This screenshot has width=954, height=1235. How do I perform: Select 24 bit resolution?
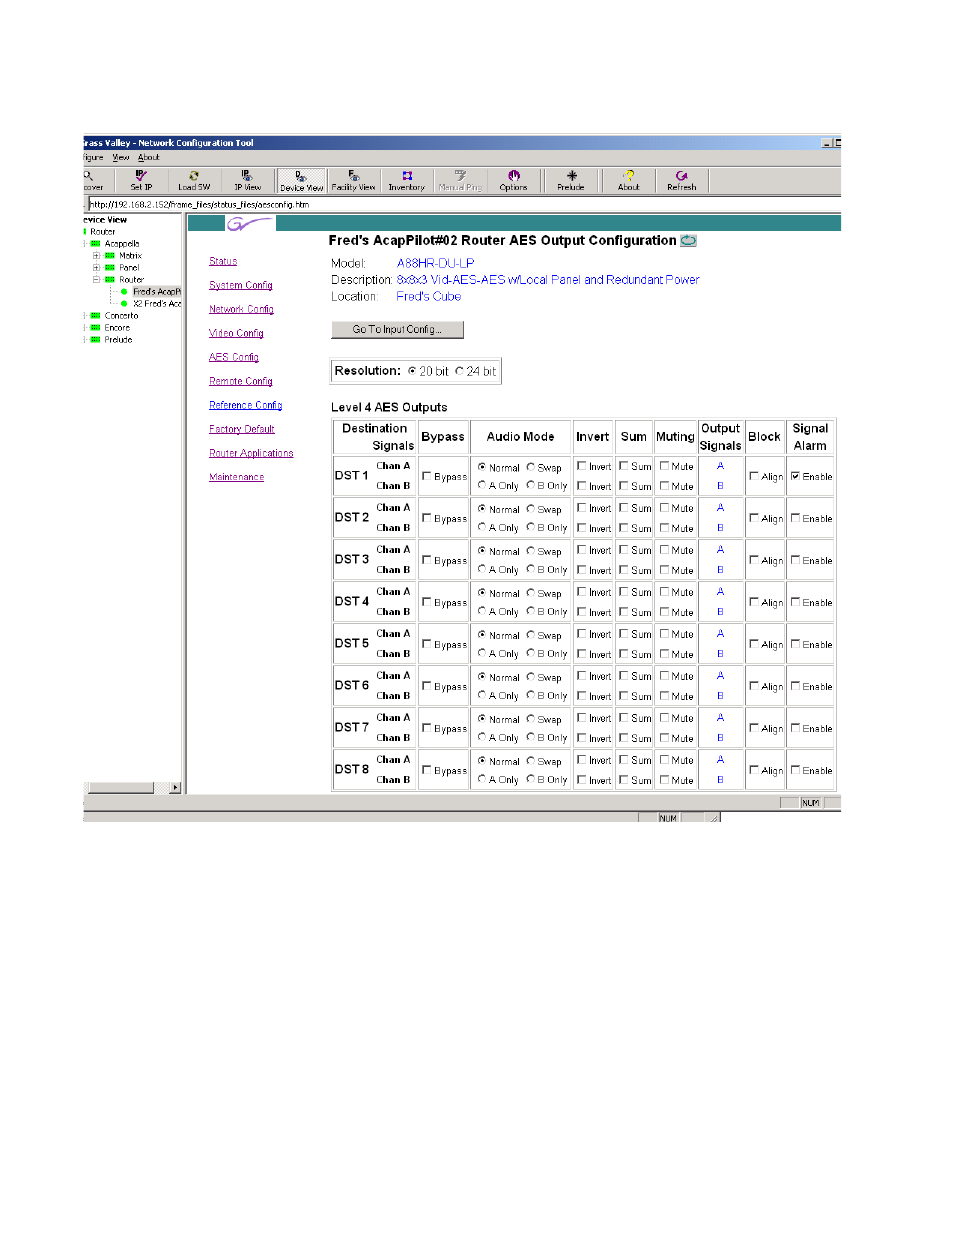[x=460, y=371]
